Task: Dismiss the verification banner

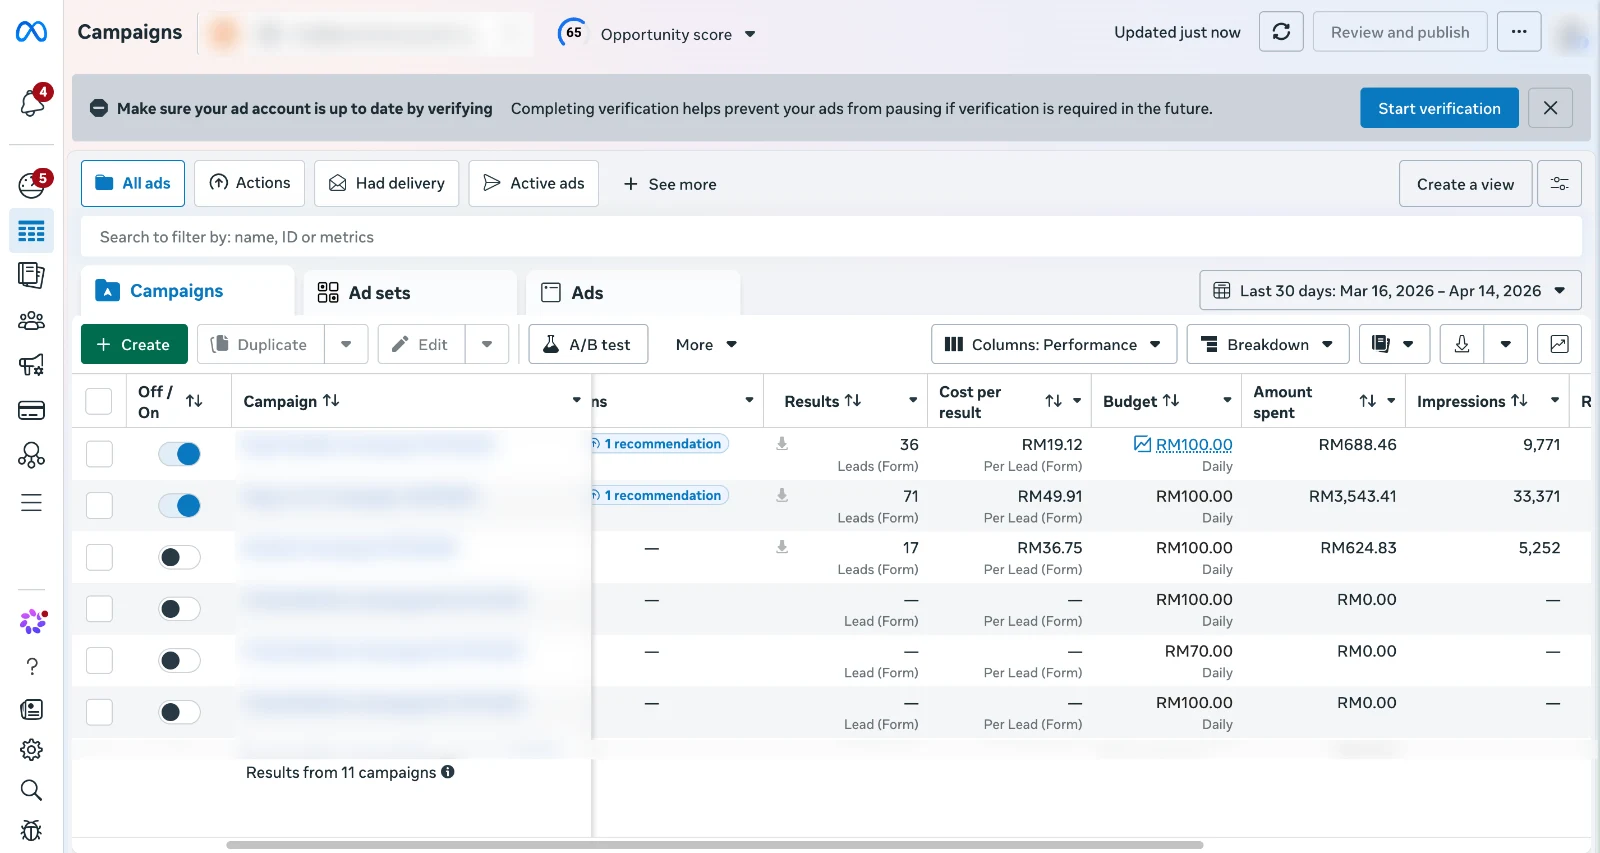Action: point(1550,108)
